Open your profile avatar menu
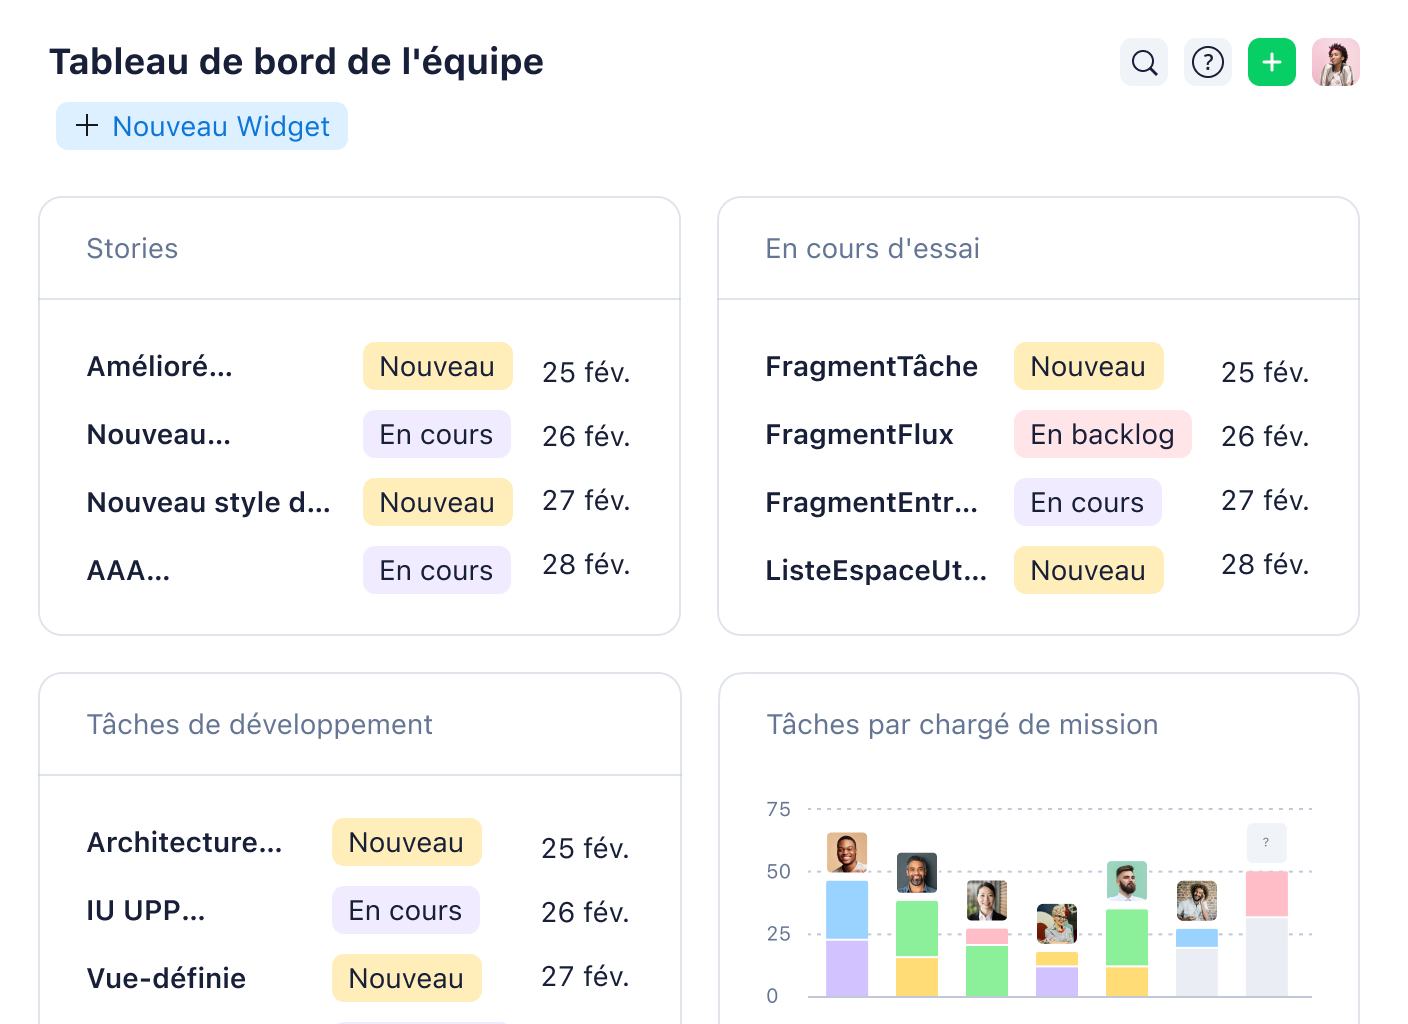This screenshot has height=1024, width=1408. tap(1336, 62)
